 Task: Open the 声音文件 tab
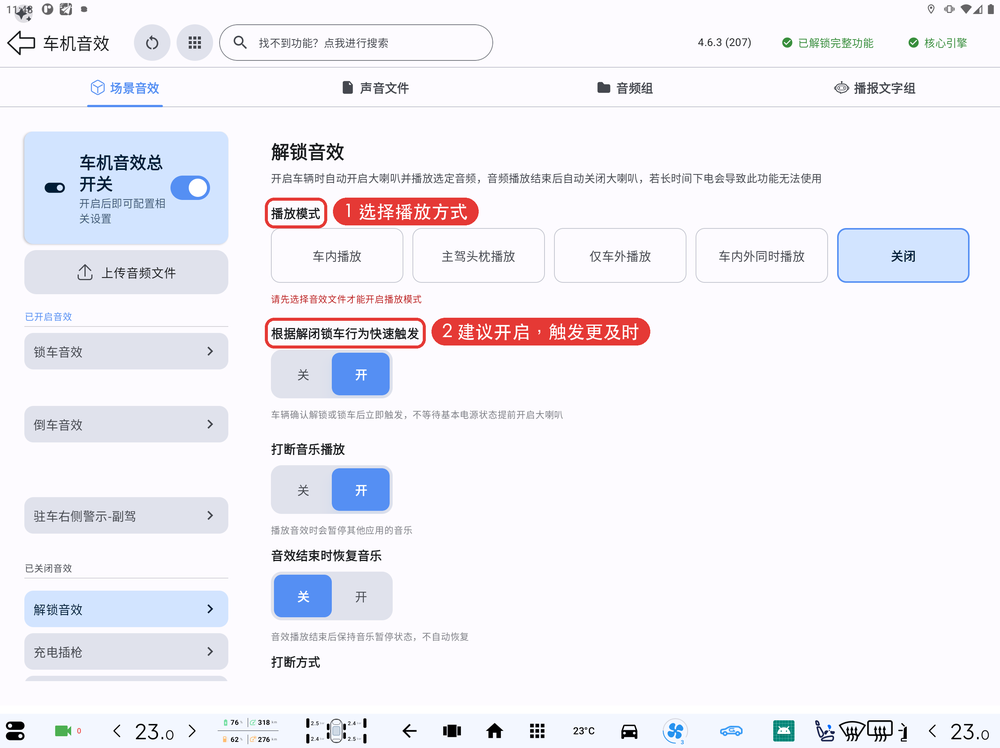tap(376, 88)
